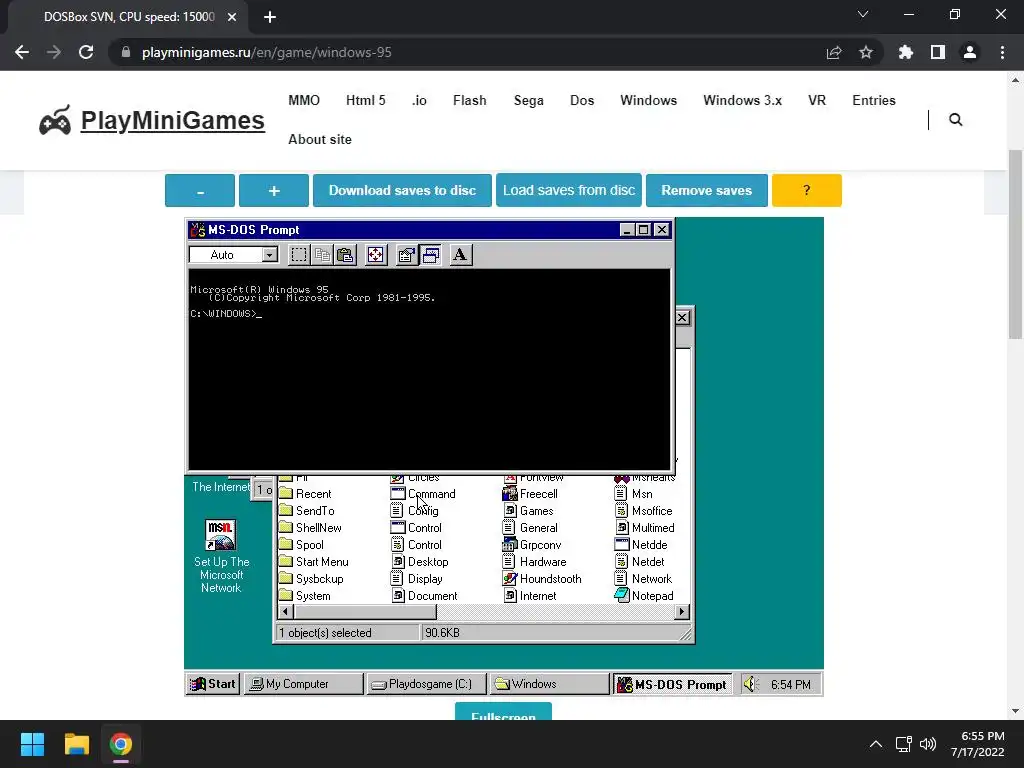Viewport: 1024px width, 768px height.
Task: Open the Sega category in site menu
Action: pyautogui.click(x=528, y=101)
